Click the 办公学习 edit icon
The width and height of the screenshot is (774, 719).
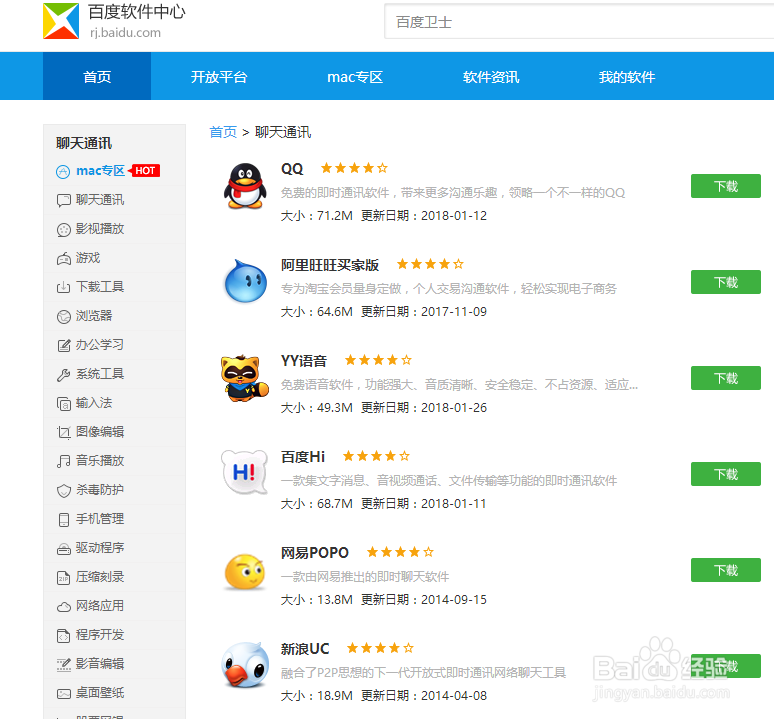pos(64,345)
